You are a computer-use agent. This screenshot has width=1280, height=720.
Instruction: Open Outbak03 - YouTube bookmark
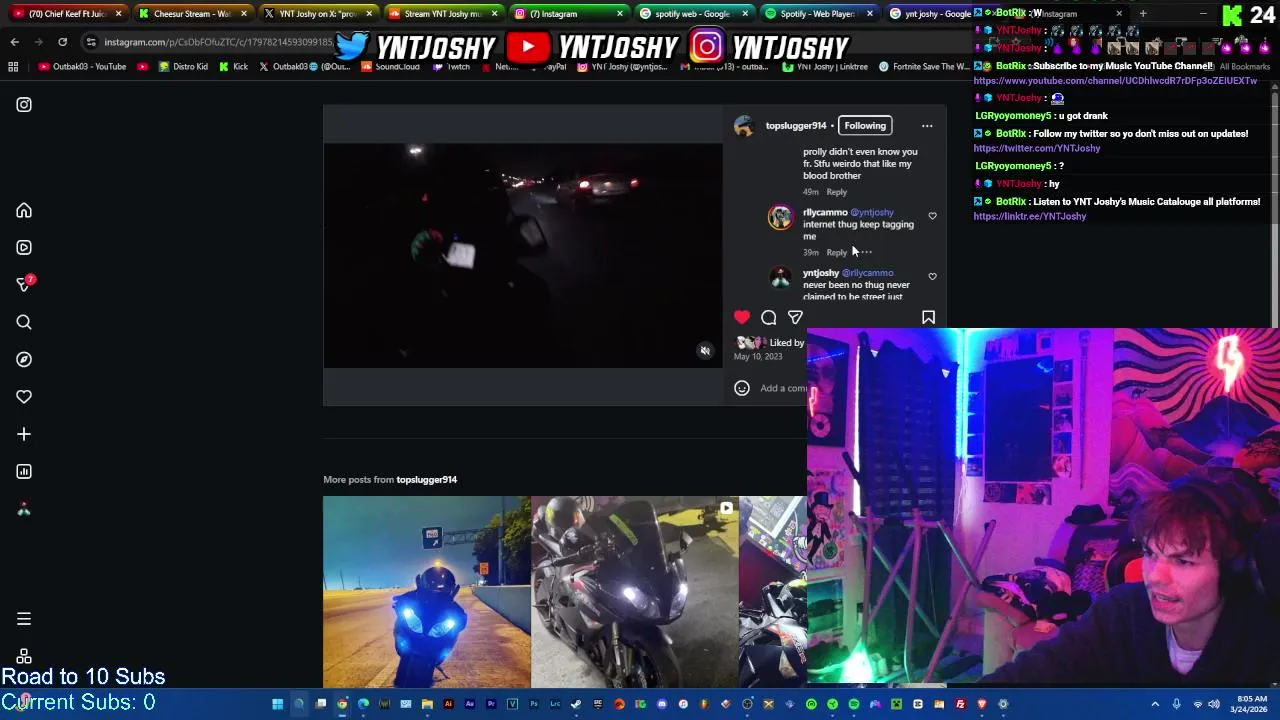click(x=82, y=67)
